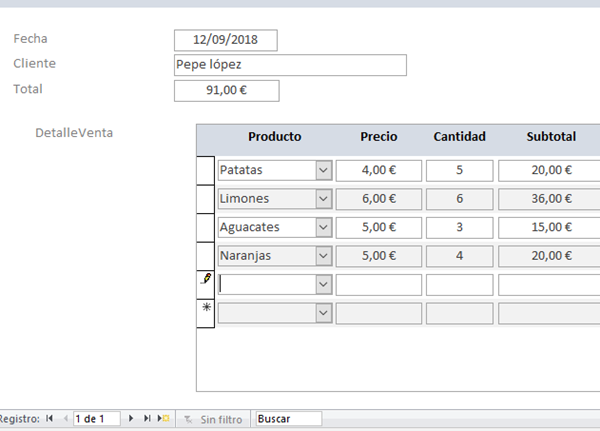Click the Cliente label
The width and height of the screenshot is (600, 431).
(34, 64)
